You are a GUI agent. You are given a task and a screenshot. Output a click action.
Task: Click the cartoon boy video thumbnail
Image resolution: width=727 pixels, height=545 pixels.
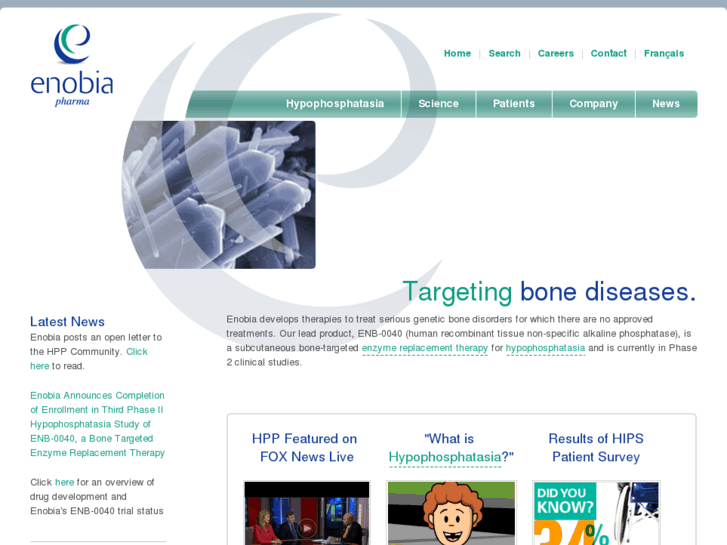click(451, 513)
